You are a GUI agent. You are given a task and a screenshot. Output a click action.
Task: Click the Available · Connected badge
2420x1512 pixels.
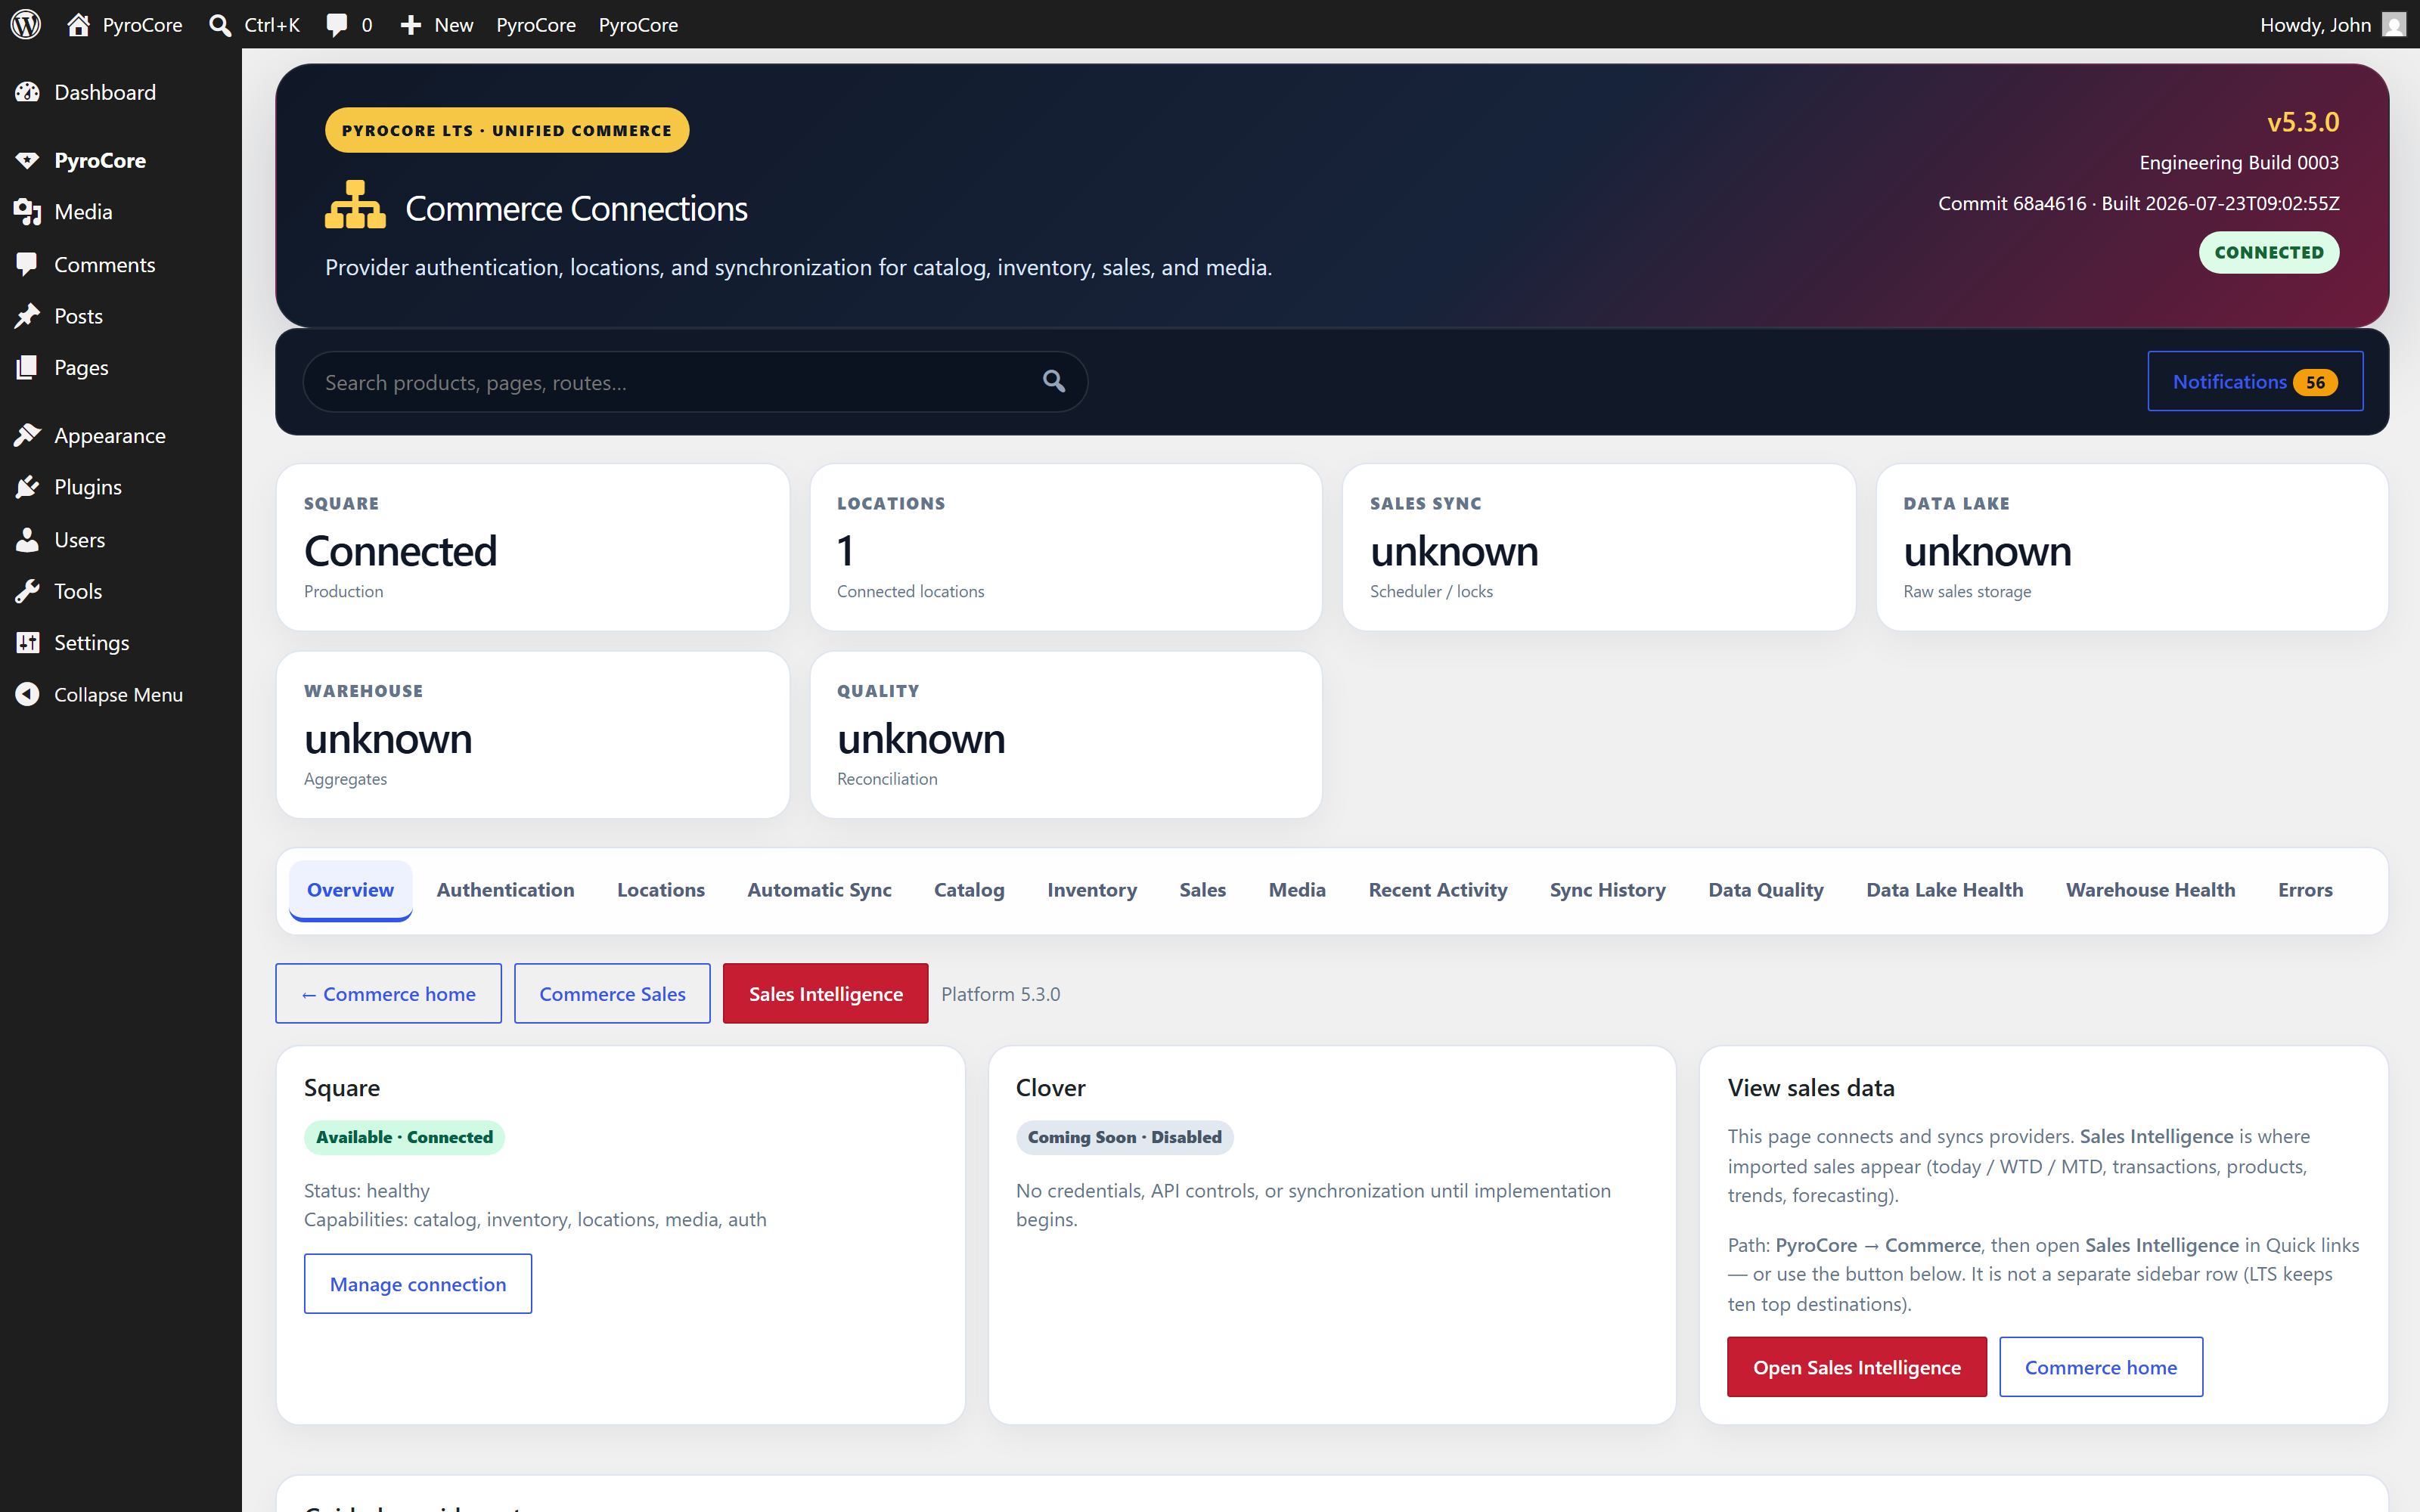(x=404, y=1137)
